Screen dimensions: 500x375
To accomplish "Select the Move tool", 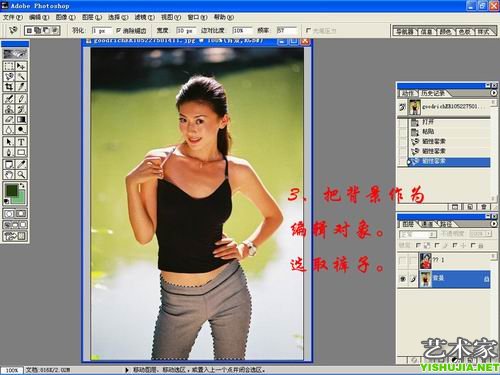I will point(21,66).
